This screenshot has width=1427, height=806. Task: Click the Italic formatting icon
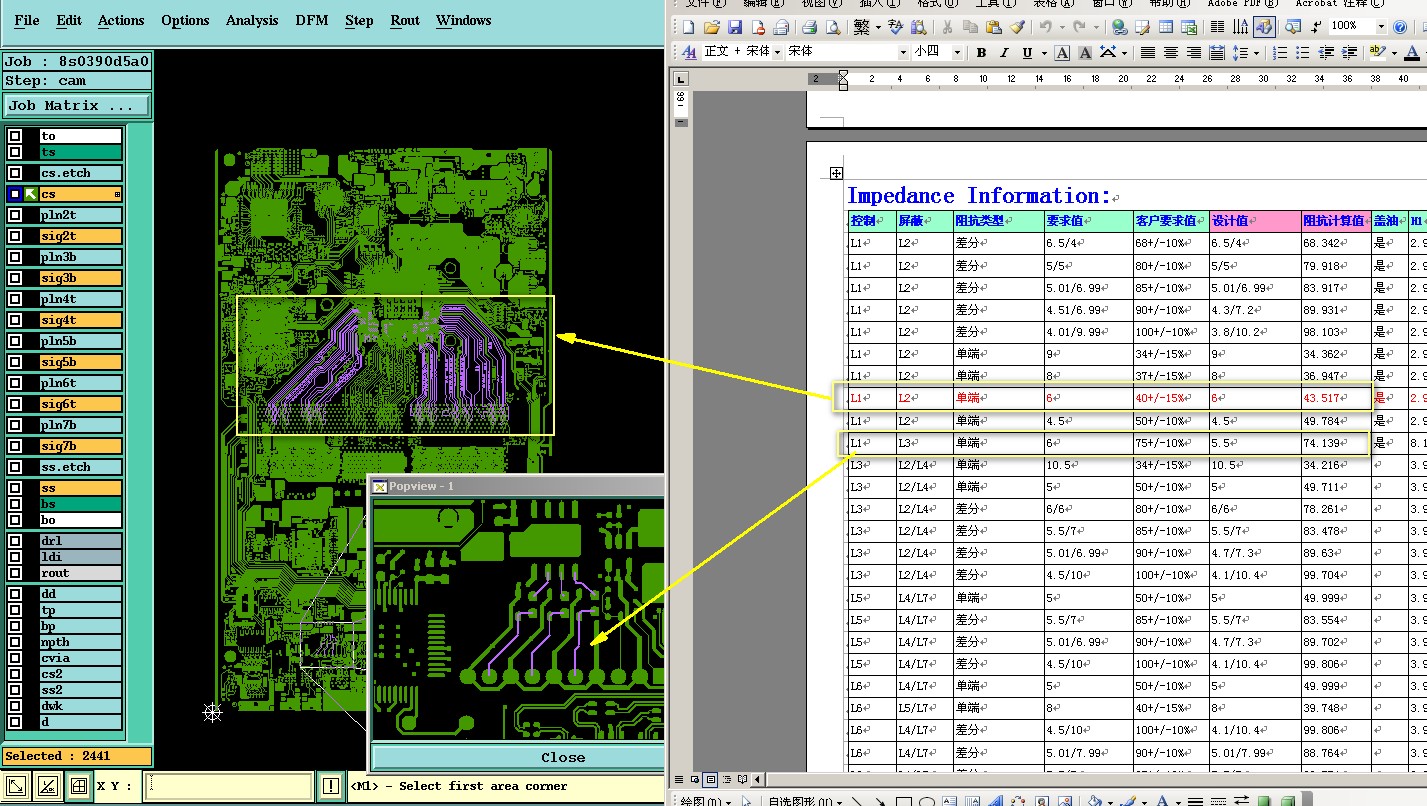coord(1004,53)
